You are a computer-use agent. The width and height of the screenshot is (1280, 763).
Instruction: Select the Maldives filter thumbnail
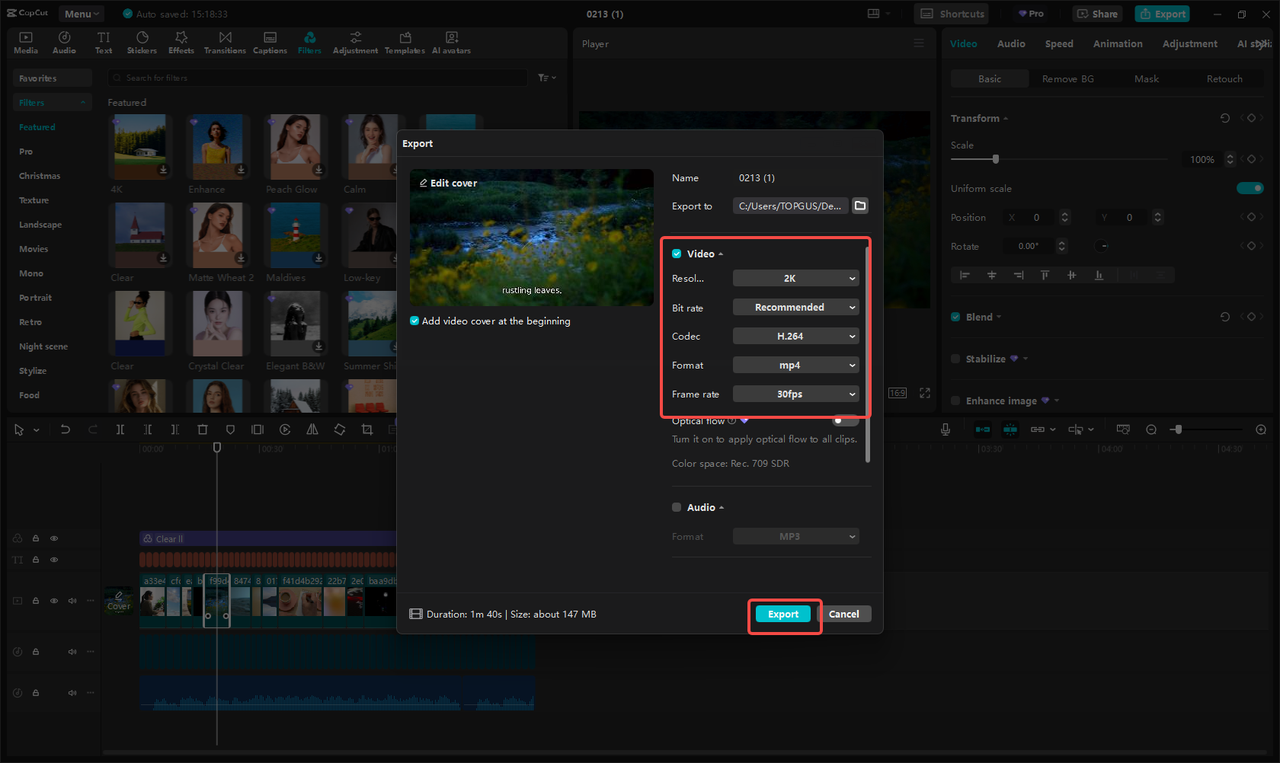pos(295,235)
